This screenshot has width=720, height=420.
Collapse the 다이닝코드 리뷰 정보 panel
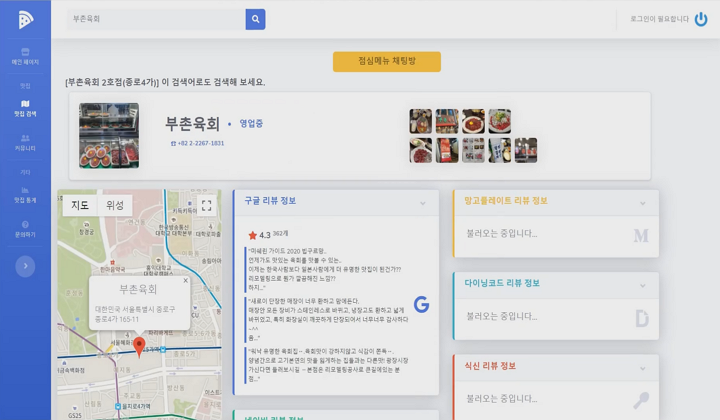(x=642, y=286)
